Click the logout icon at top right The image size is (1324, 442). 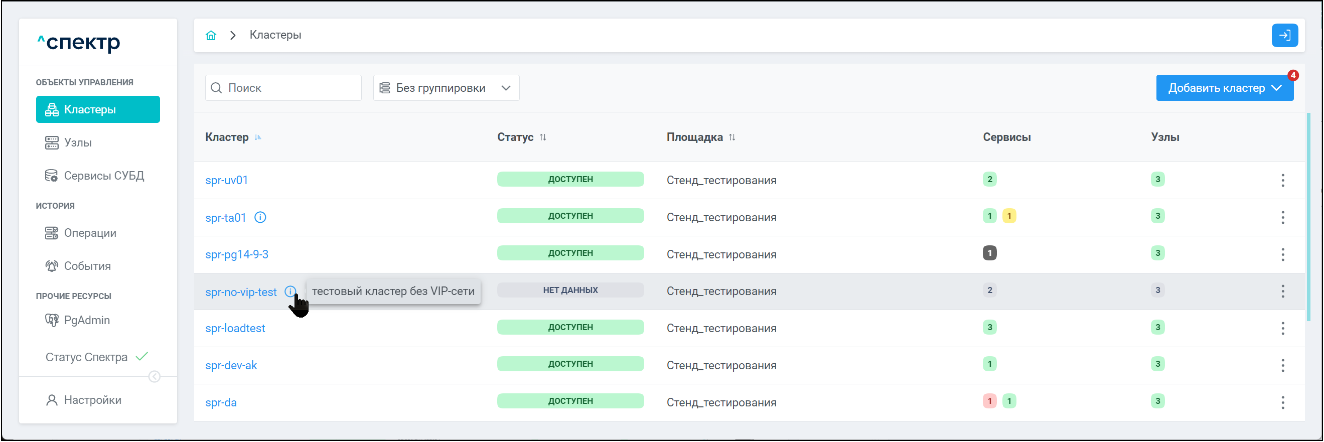pos(1284,36)
